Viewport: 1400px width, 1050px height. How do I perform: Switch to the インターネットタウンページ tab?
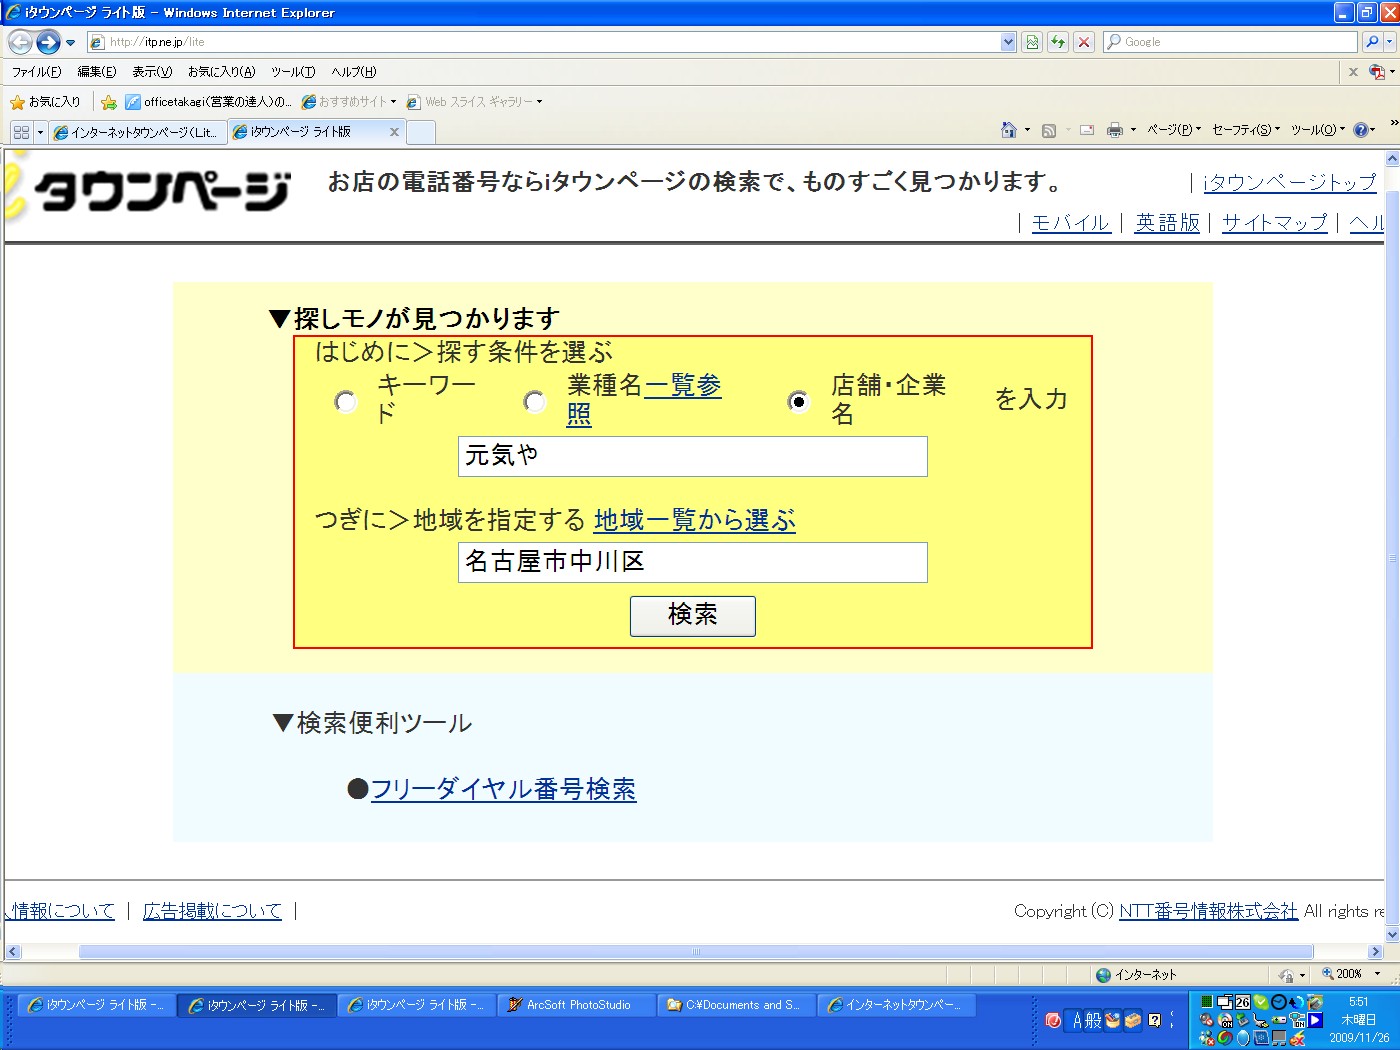[139, 132]
